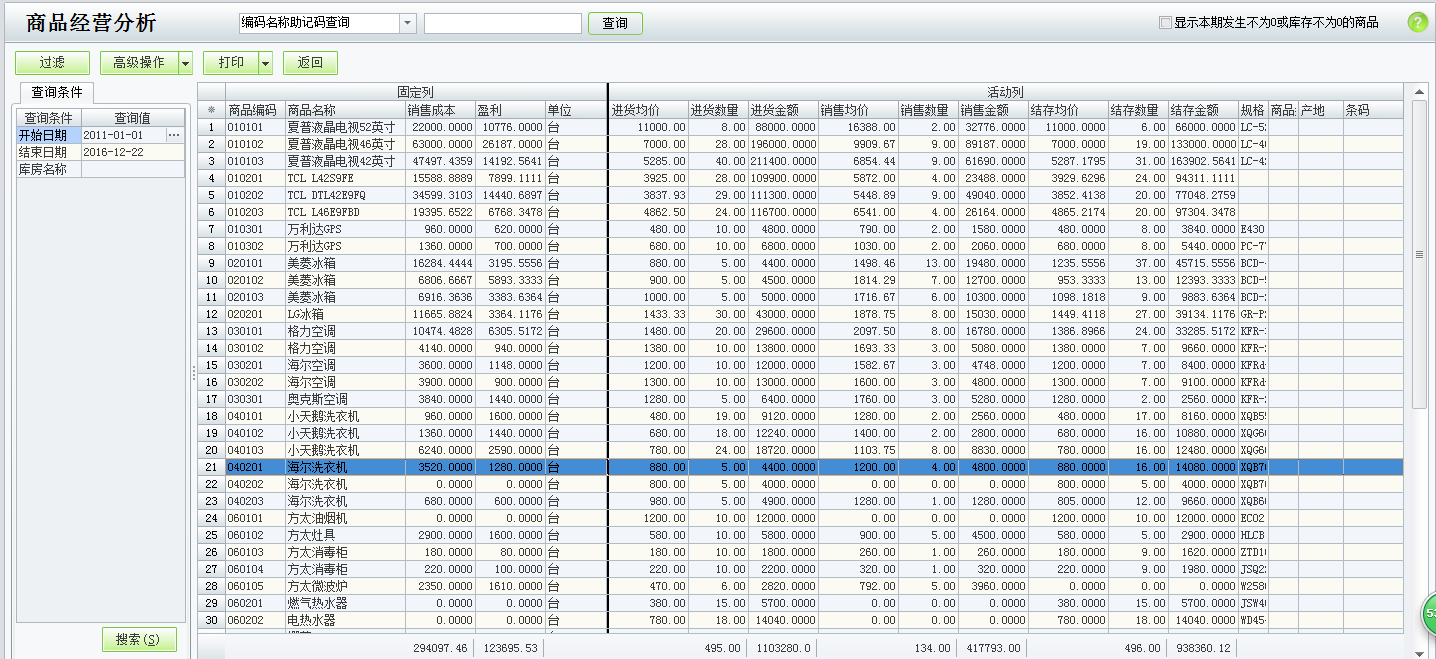
Task: Click the 查询 button
Action: (615, 23)
